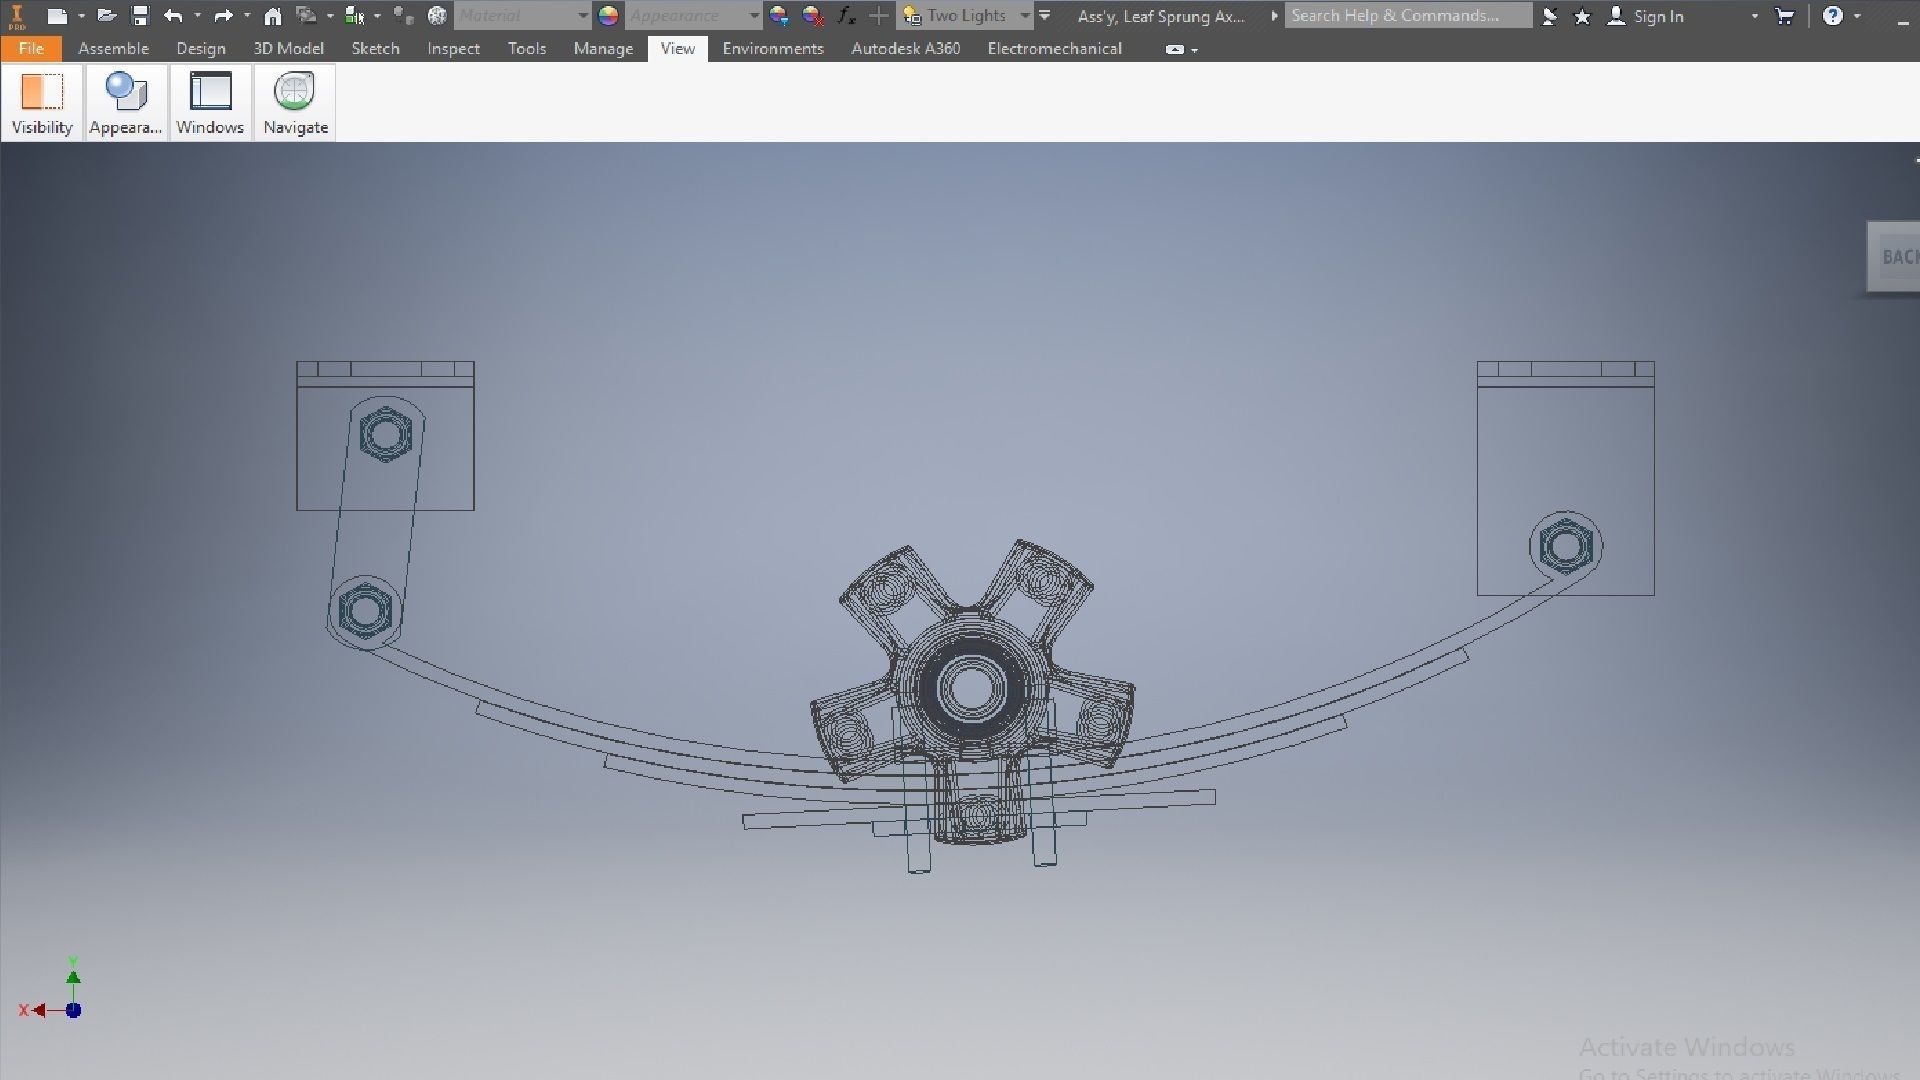Expand the Undo history dropdown arrow
The image size is (1920, 1080).
point(197,16)
